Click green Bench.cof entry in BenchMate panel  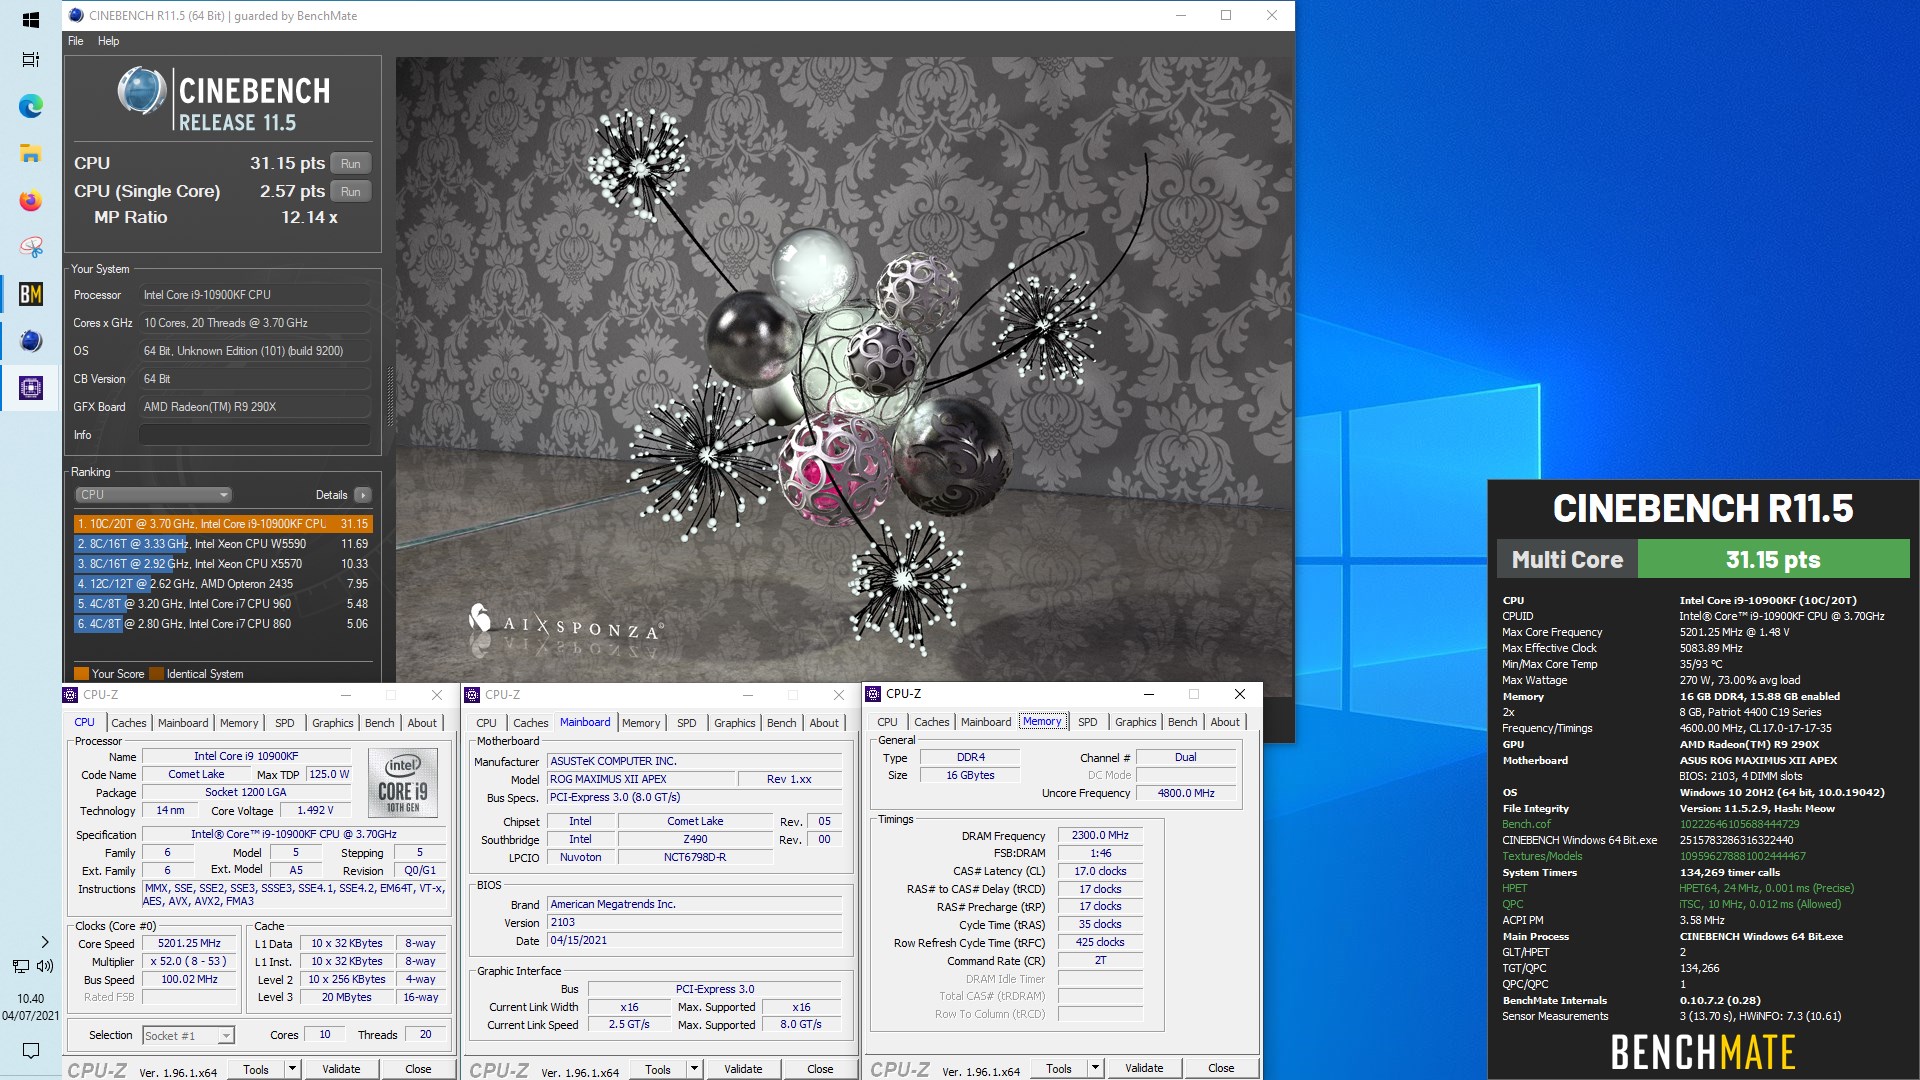(1526, 824)
